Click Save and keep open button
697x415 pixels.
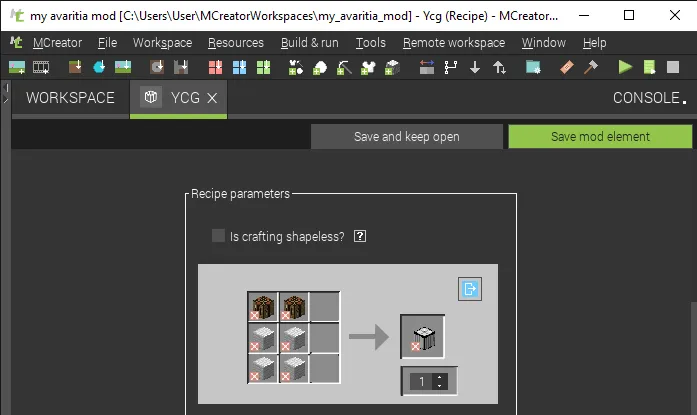(x=407, y=136)
